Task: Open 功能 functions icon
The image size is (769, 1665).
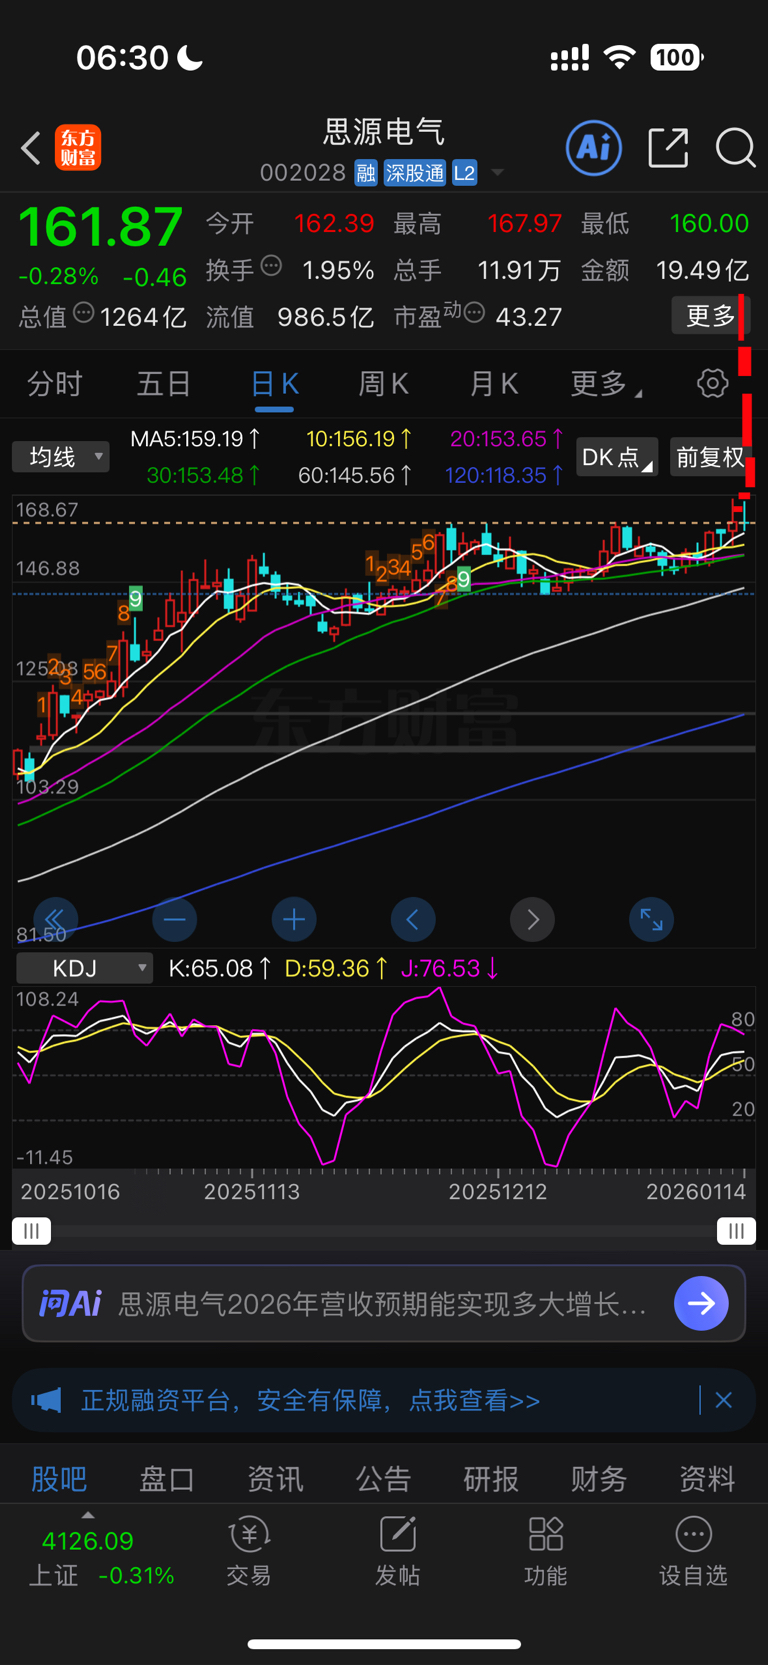Action: 545,1552
